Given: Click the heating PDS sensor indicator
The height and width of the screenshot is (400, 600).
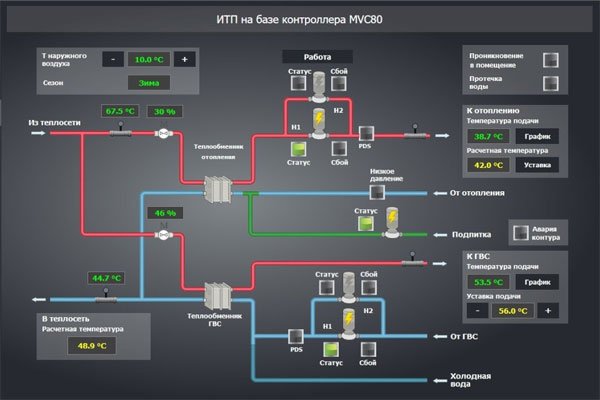Looking at the screenshot, I should [366, 134].
